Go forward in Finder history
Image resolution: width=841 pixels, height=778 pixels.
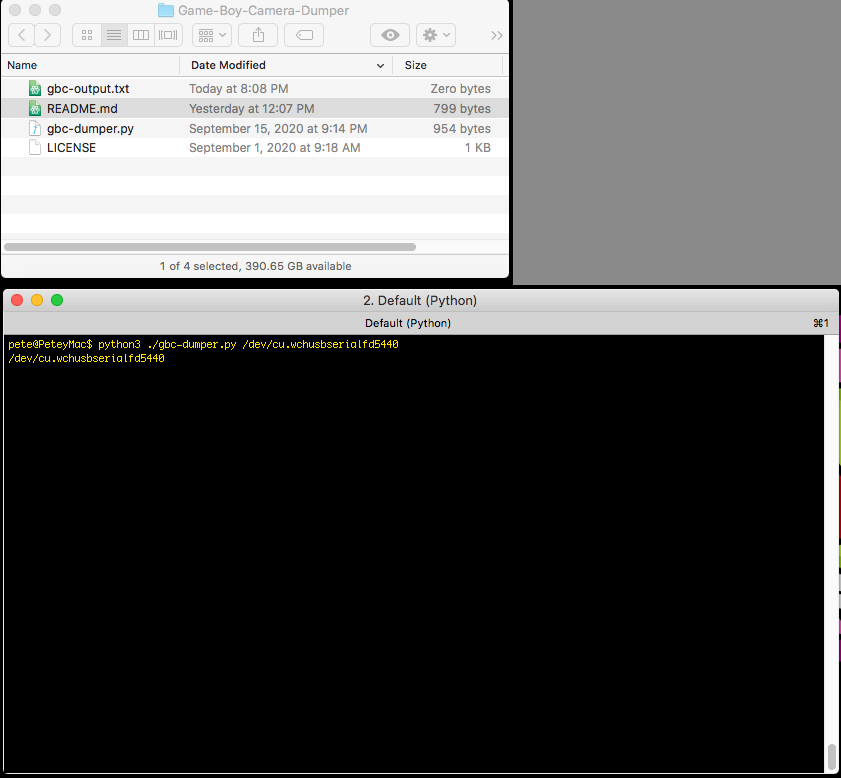click(48, 35)
